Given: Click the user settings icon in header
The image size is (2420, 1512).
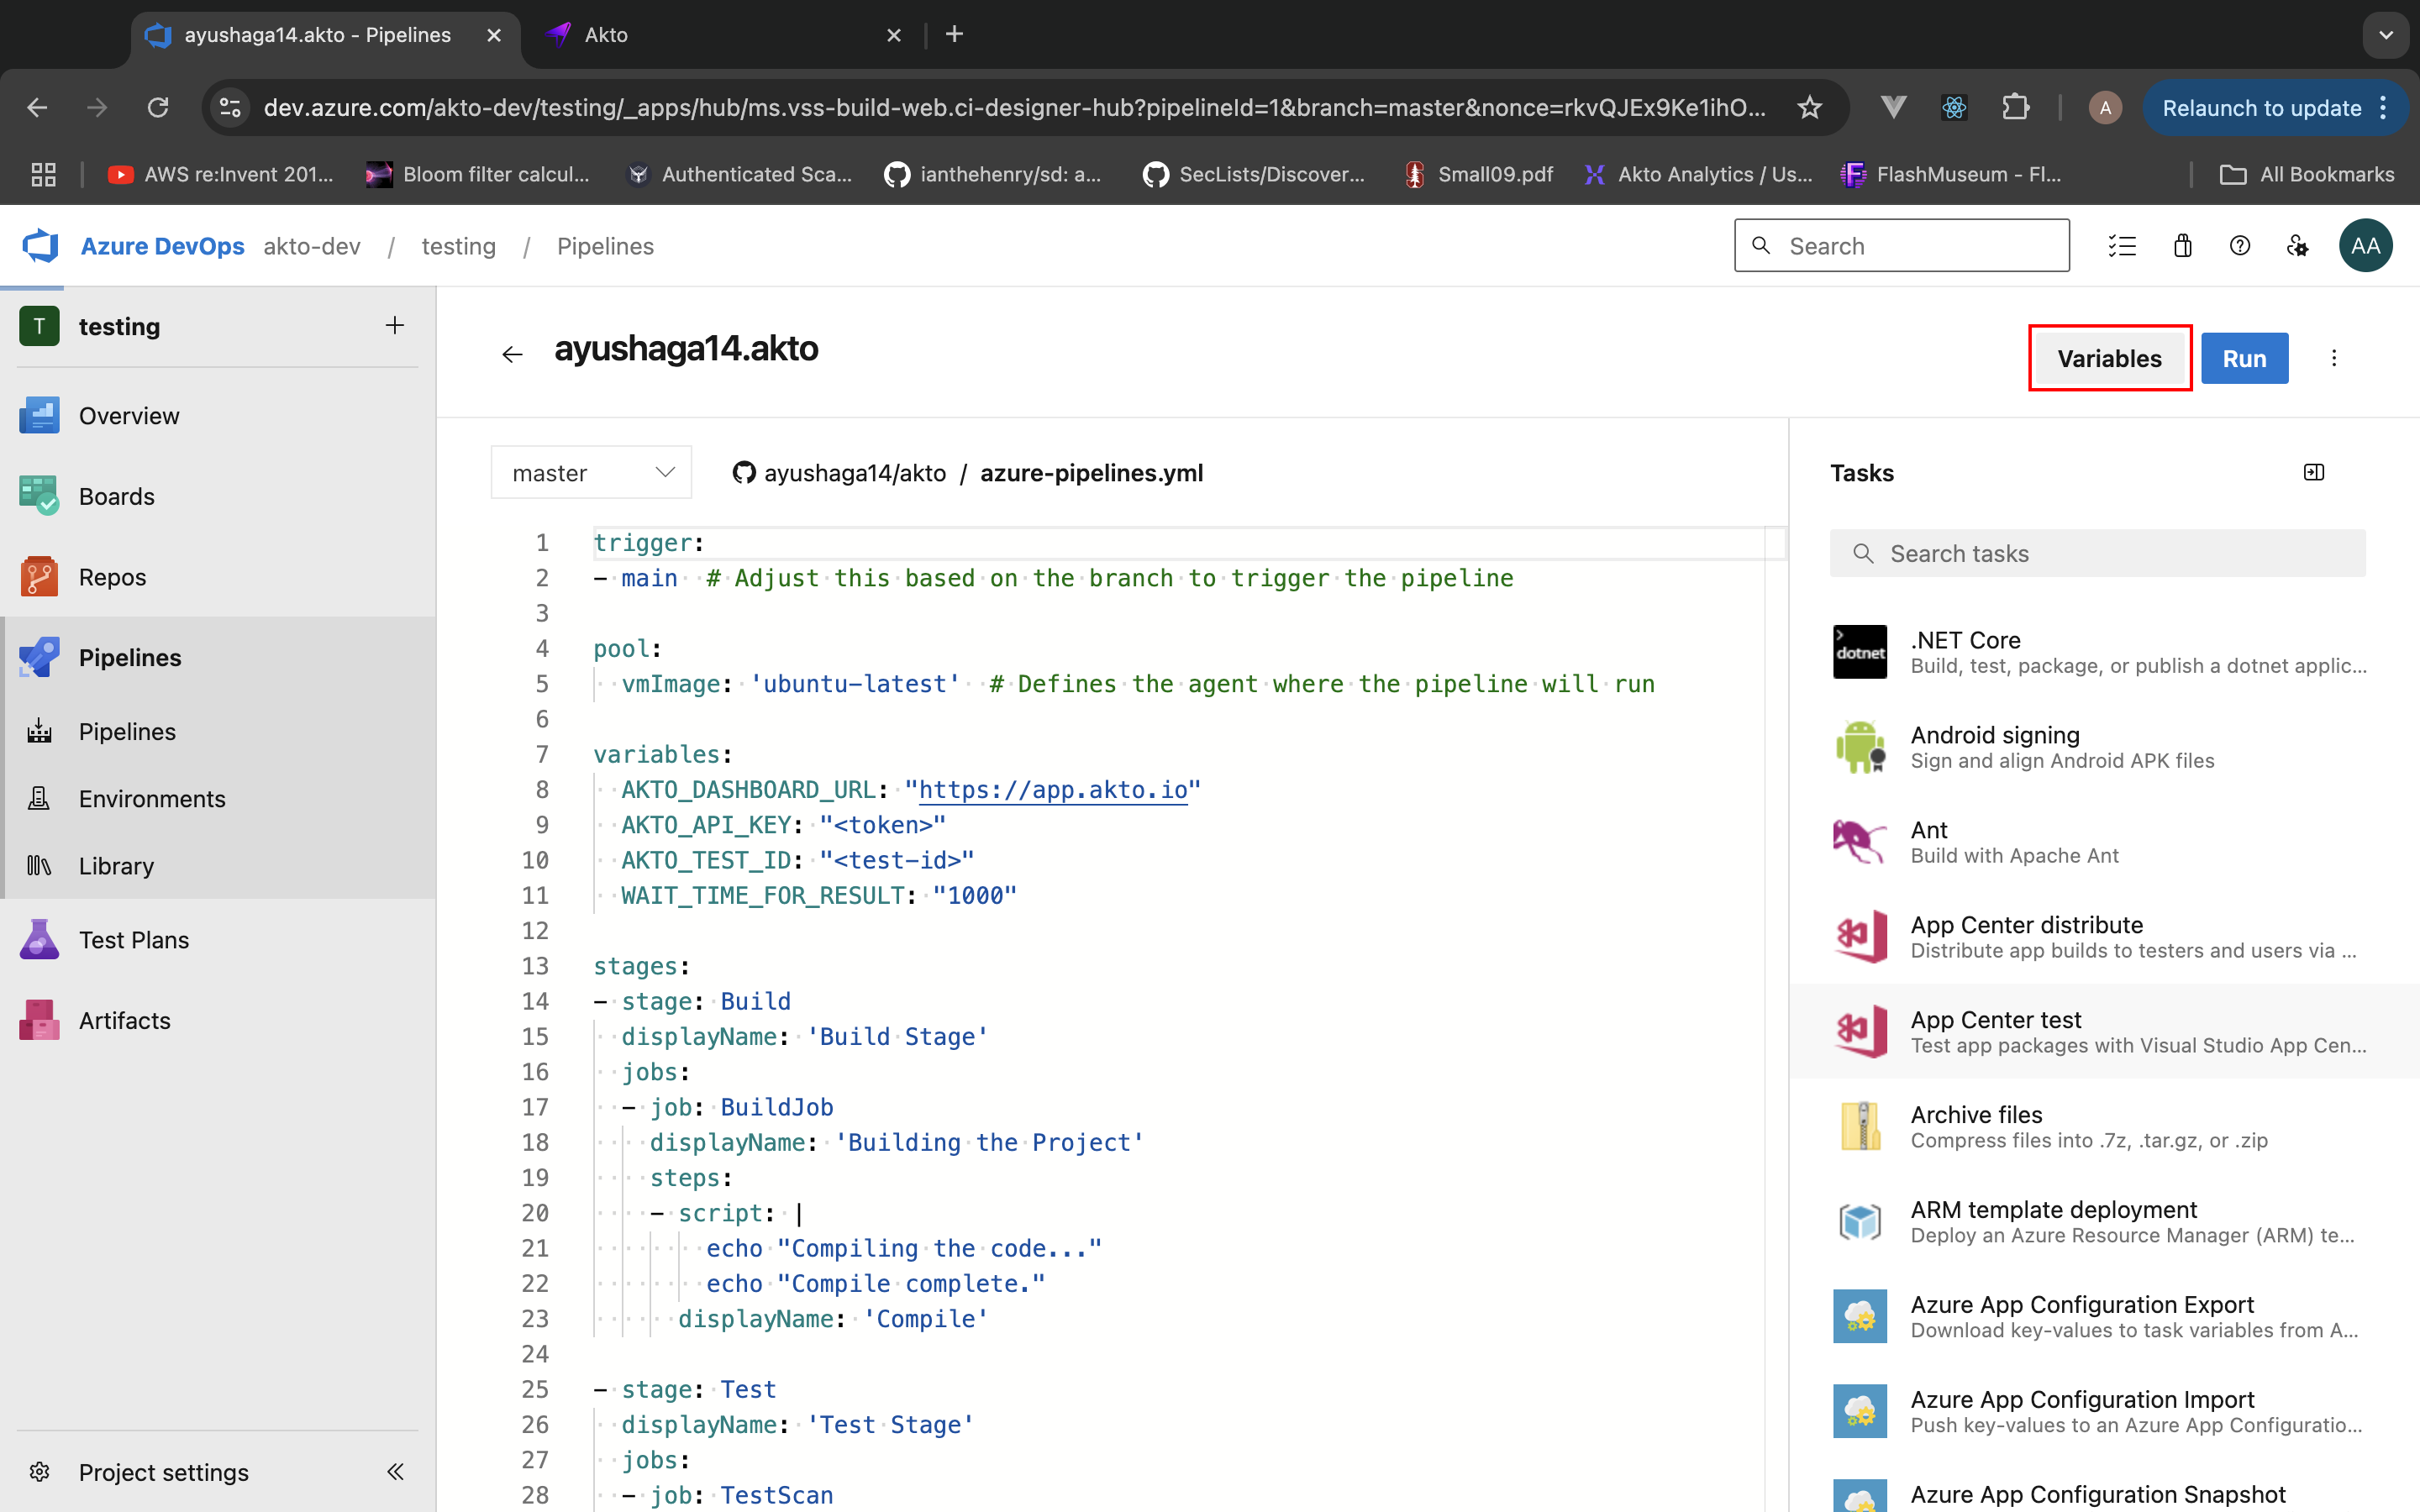Looking at the screenshot, I should 2297,246.
